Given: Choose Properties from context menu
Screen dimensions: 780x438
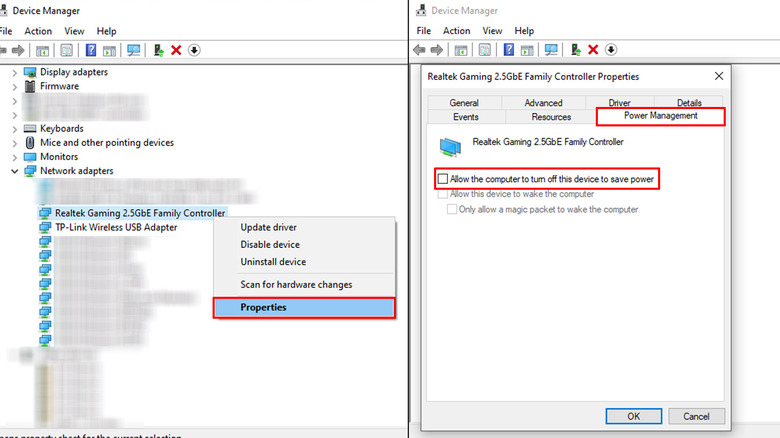Looking at the screenshot, I should tap(304, 308).
